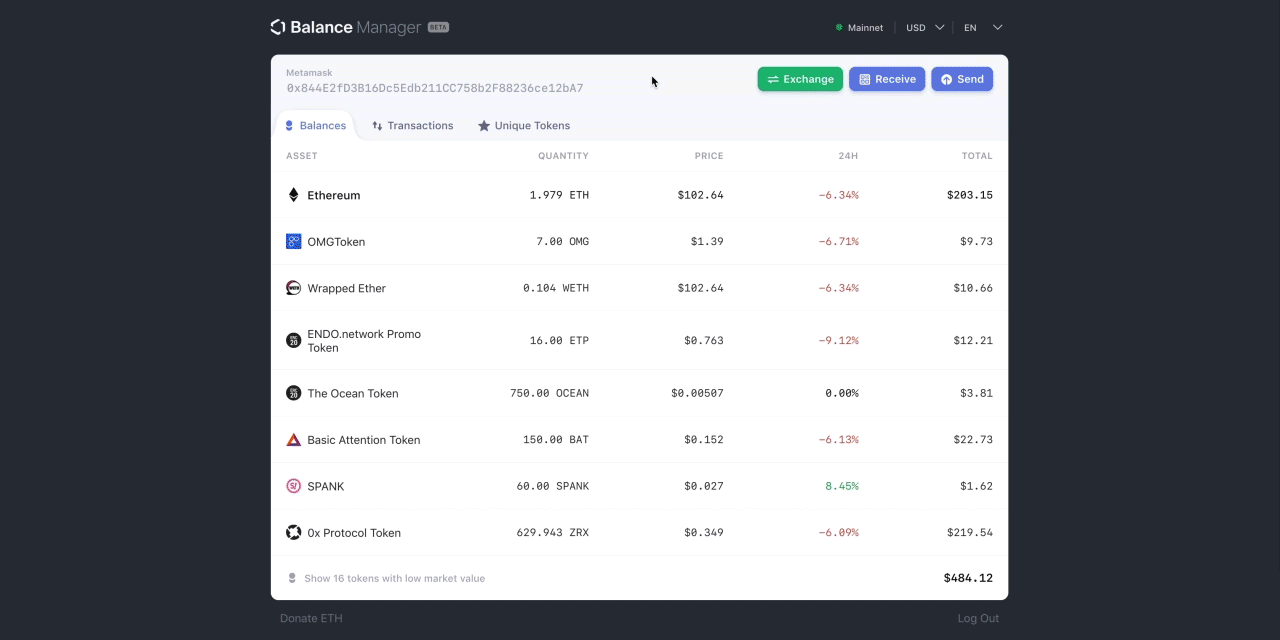Image resolution: width=1280 pixels, height=640 pixels.
Task: Click the Basic Attention Token triangle icon
Action: tap(293, 440)
